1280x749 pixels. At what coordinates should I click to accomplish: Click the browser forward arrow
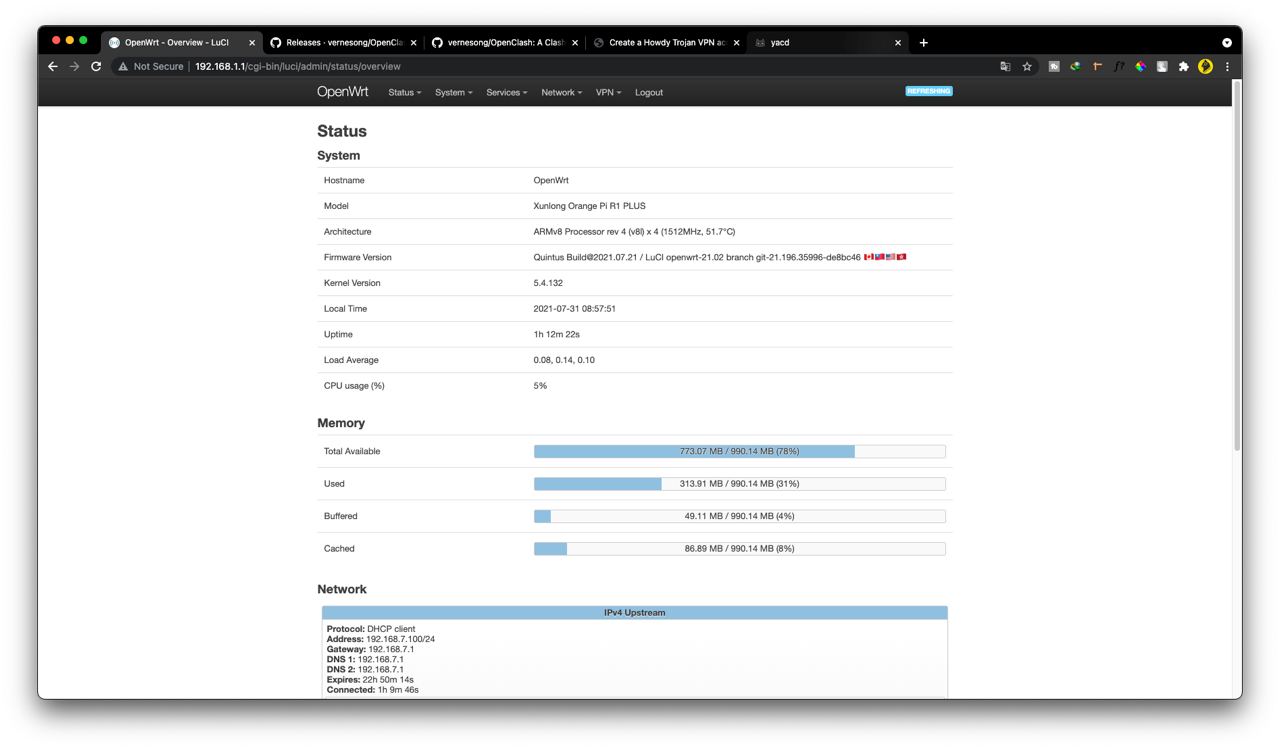tap(74, 66)
